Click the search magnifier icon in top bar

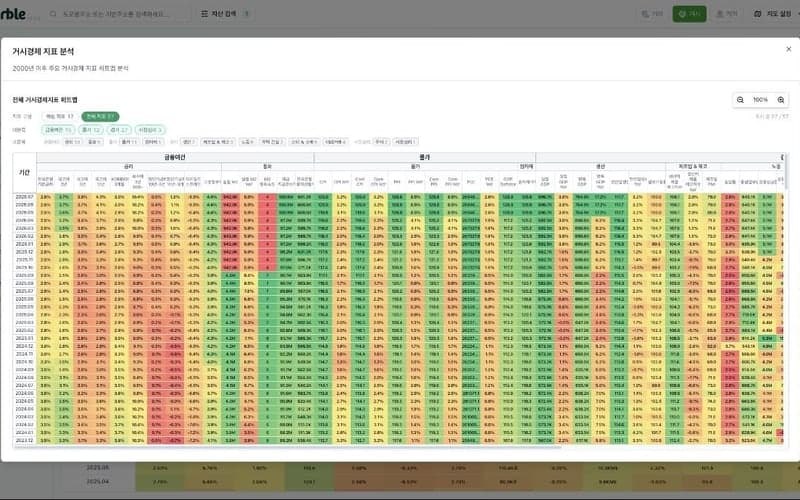[x=53, y=14]
